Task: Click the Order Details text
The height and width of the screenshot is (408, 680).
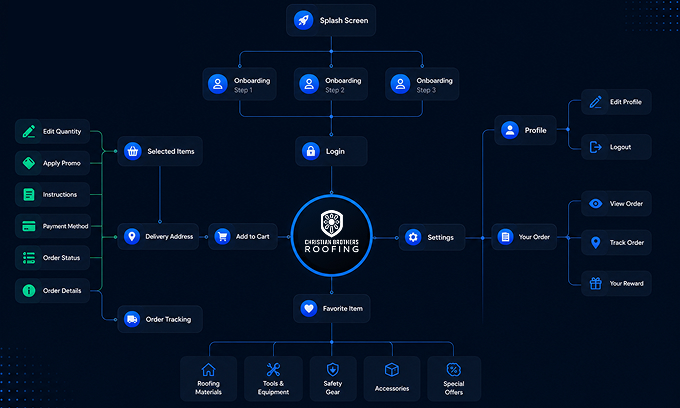Action: coord(62,290)
